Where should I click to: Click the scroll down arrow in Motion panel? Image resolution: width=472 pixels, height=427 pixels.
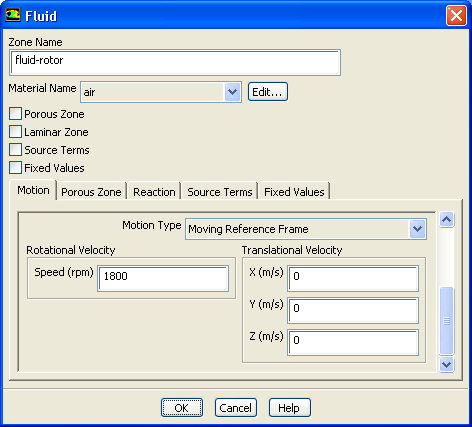pyautogui.click(x=446, y=364)
